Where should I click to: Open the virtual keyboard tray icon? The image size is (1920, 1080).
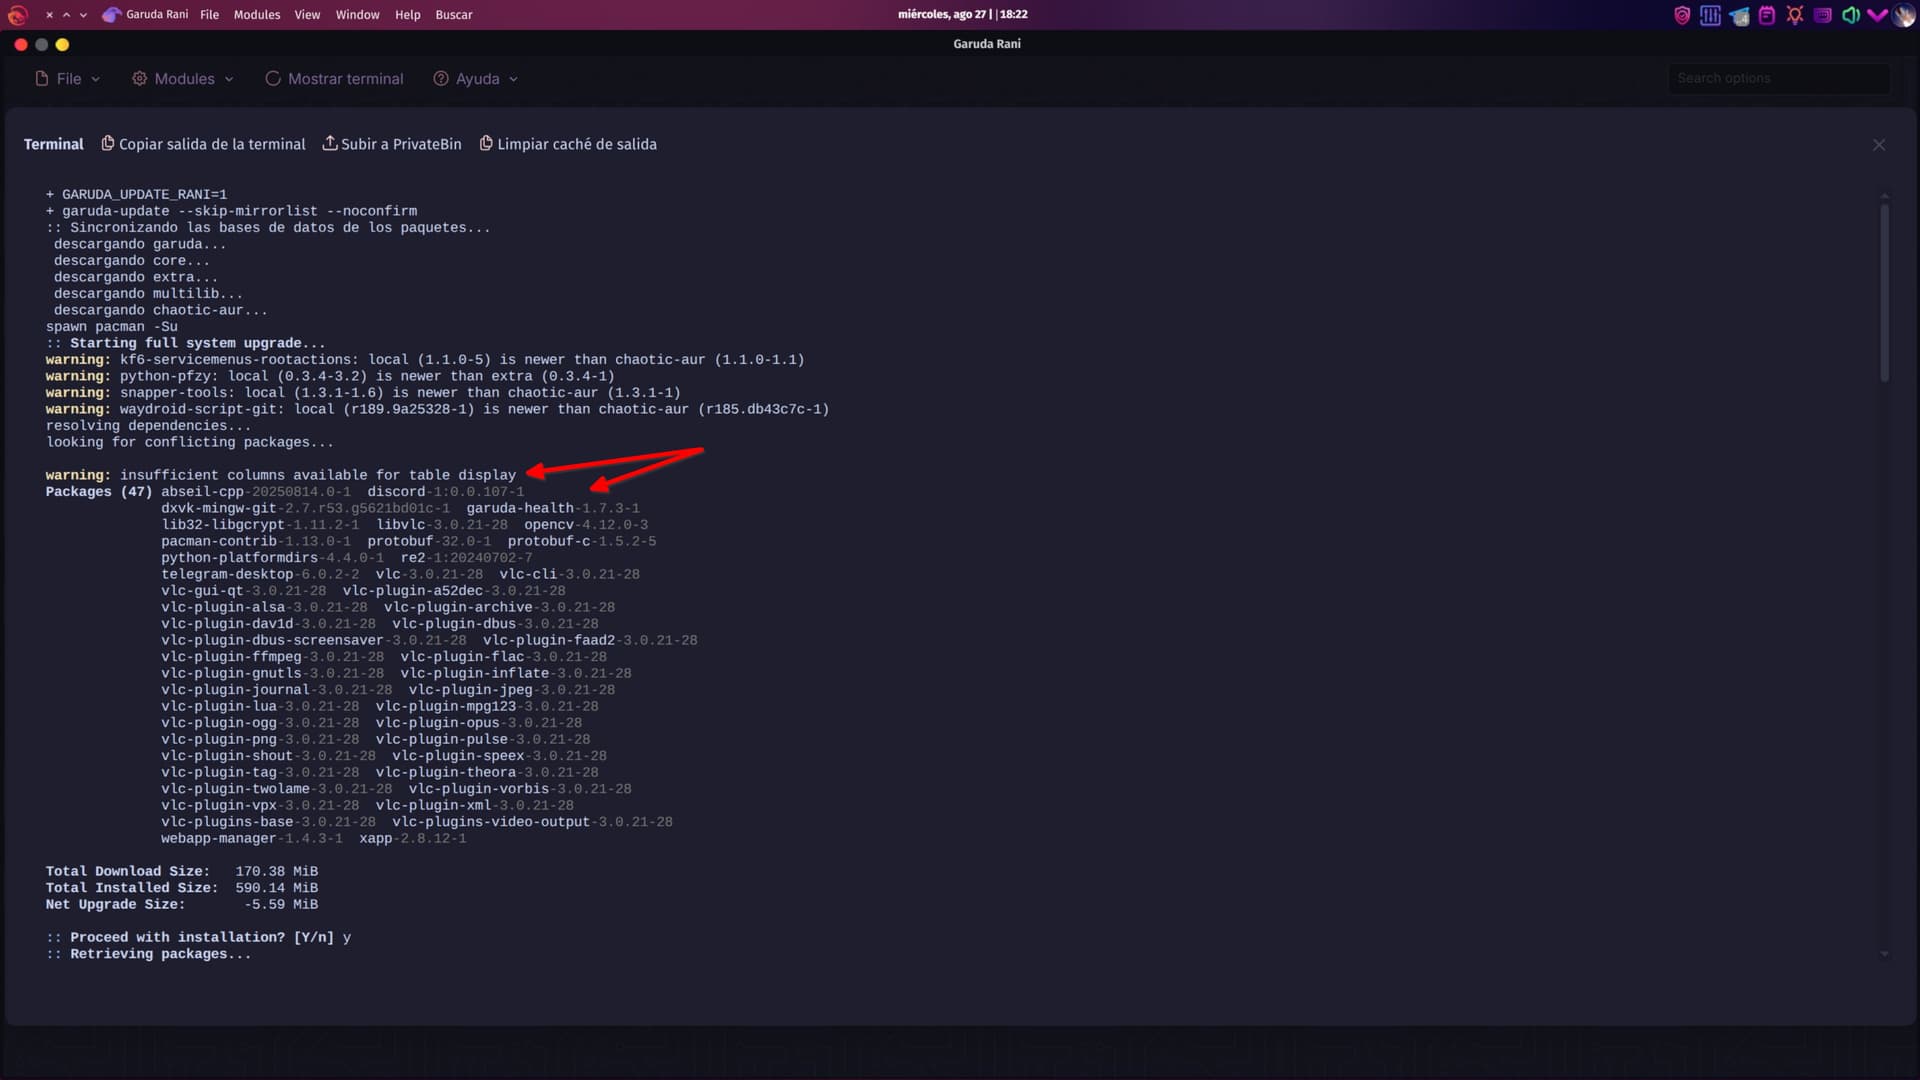1823,15
